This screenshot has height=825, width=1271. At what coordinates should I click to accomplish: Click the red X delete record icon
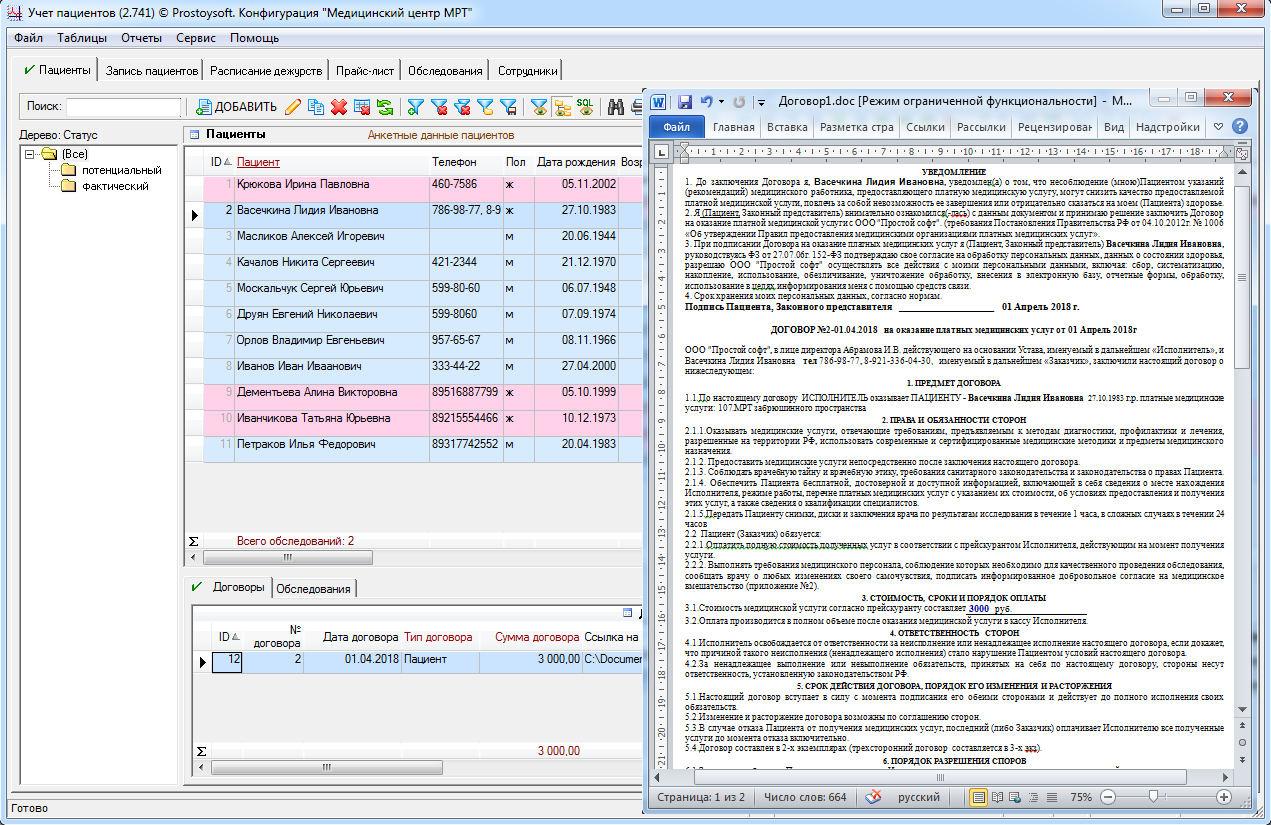click(339, 107)
